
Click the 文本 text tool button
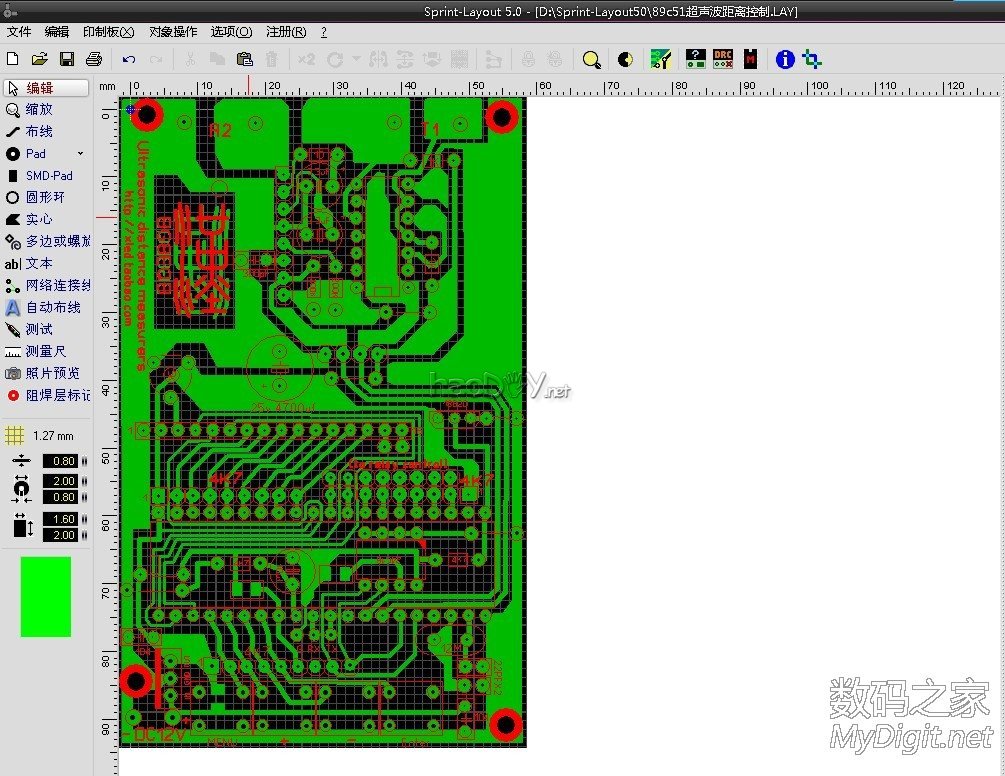[40, 264]
